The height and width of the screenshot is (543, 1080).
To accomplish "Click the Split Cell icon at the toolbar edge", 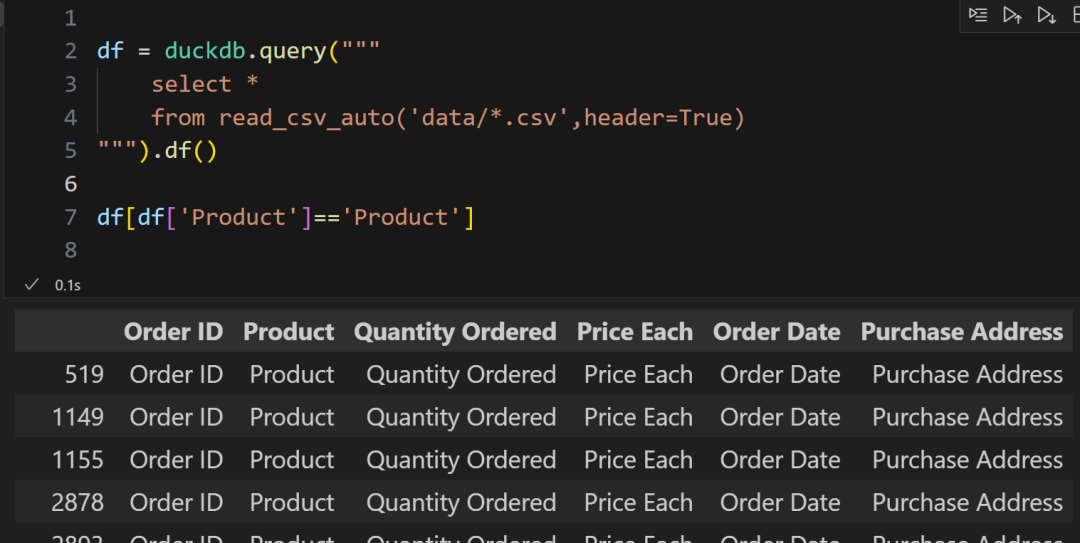I will (x=1075, y=15).
